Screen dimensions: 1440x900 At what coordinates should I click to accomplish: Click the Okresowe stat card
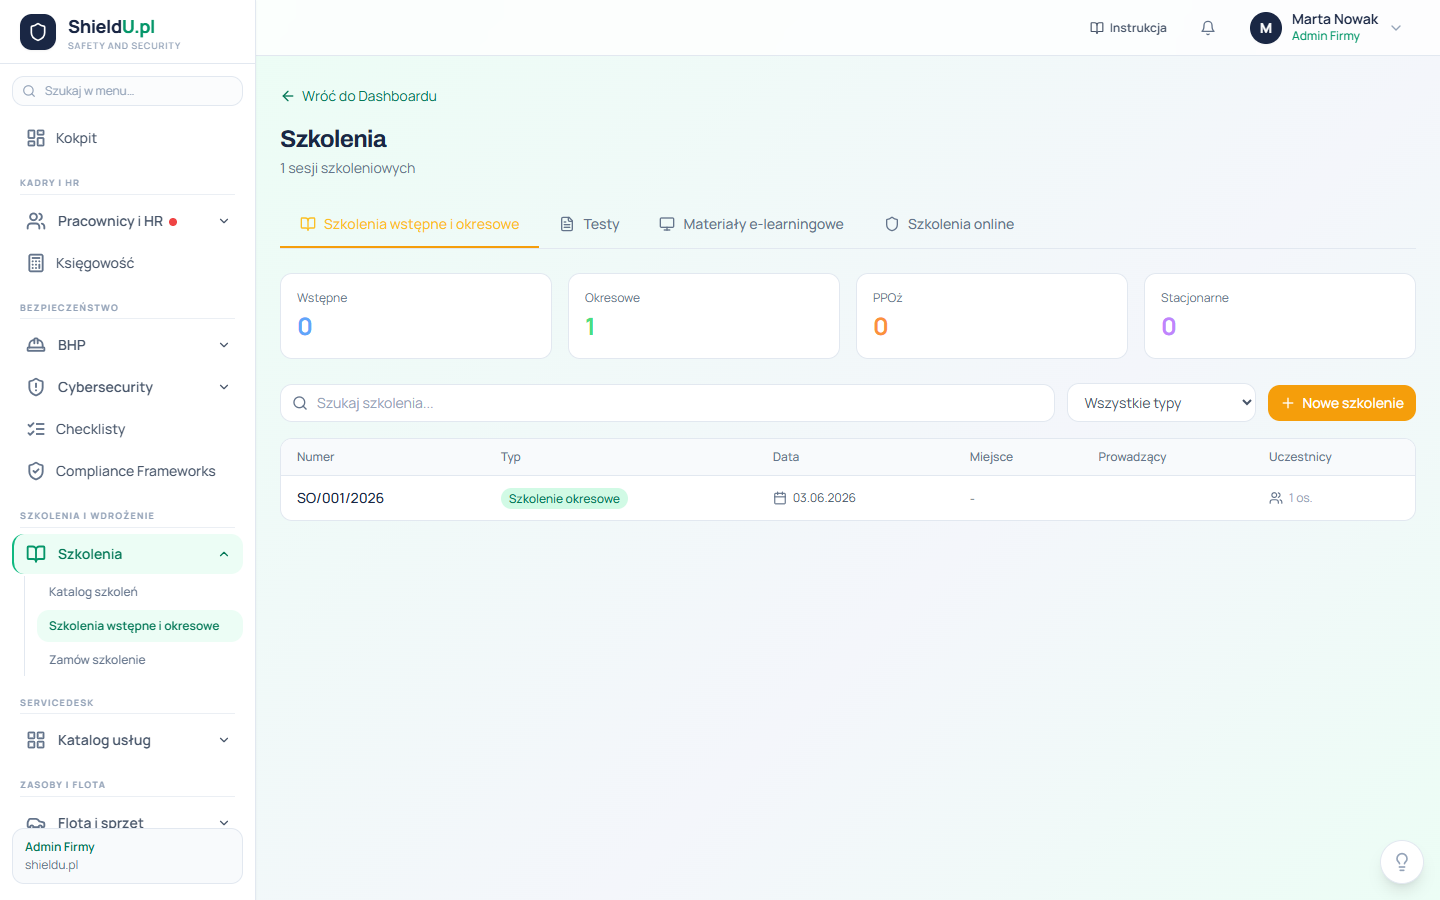[704, 316]
